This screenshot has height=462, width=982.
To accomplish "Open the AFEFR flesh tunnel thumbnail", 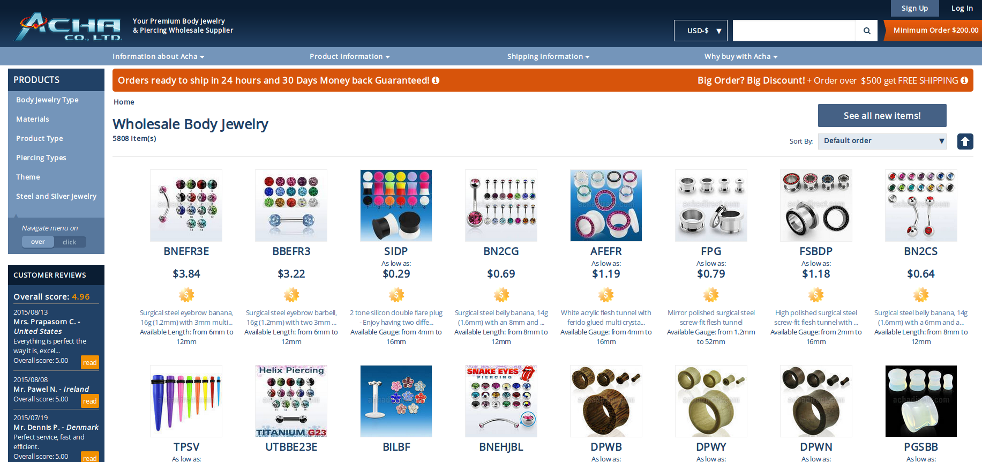I will click(x=606, y=205).
